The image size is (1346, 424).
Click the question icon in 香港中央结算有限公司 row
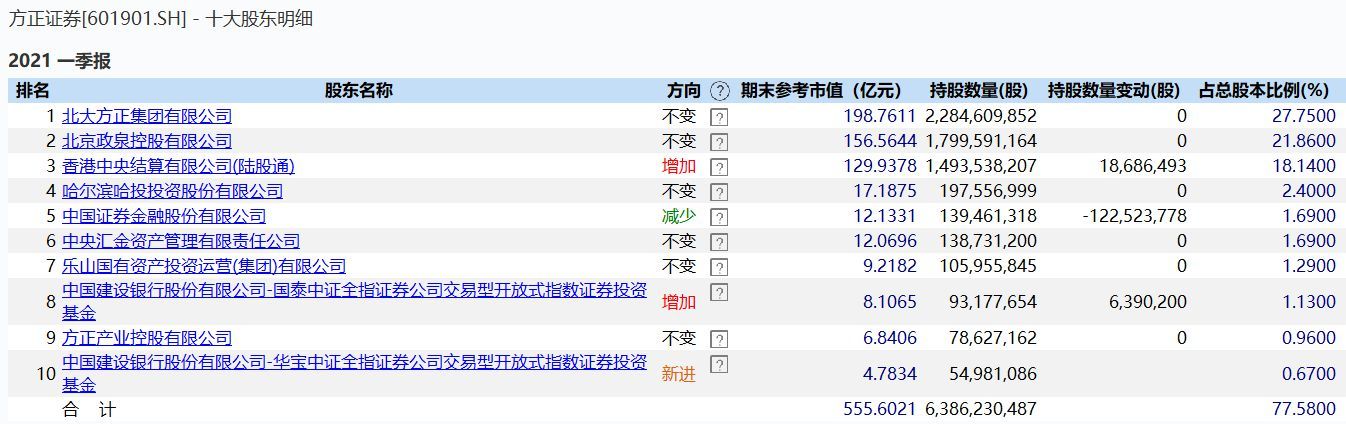coord(718,167)
